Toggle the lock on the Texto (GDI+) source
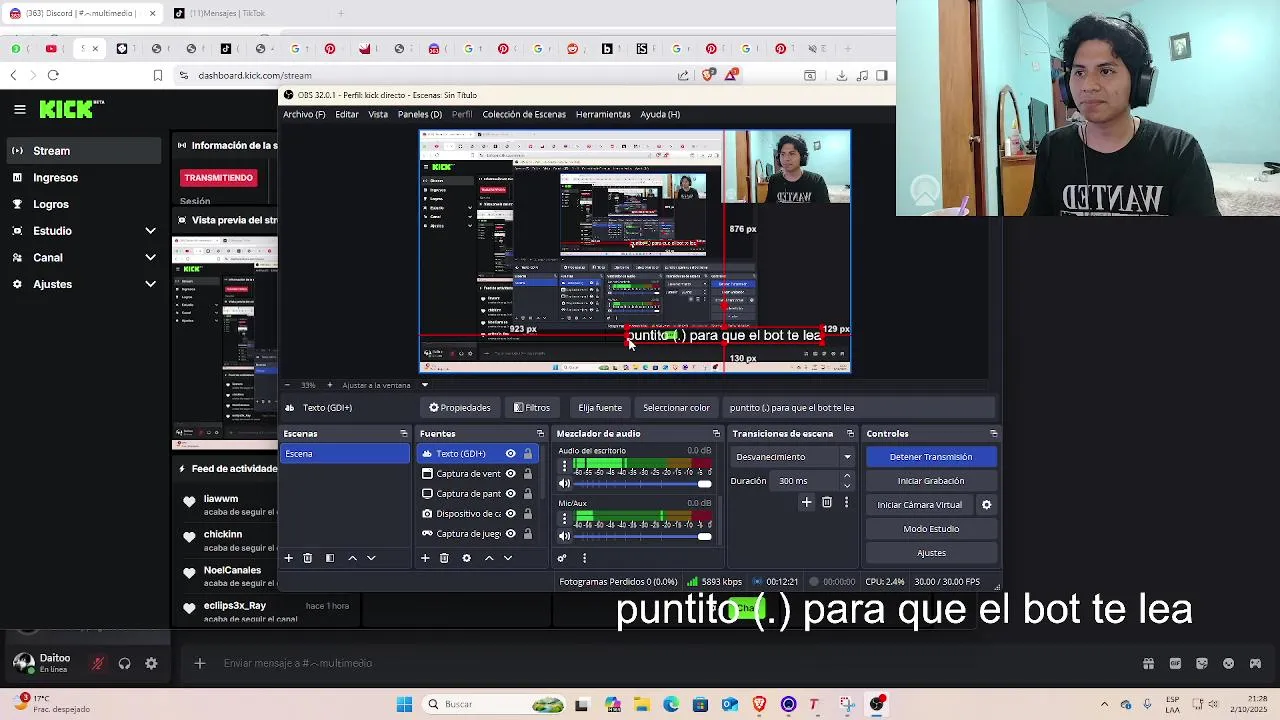This screenshot has height=720, width=1280. 528,454
